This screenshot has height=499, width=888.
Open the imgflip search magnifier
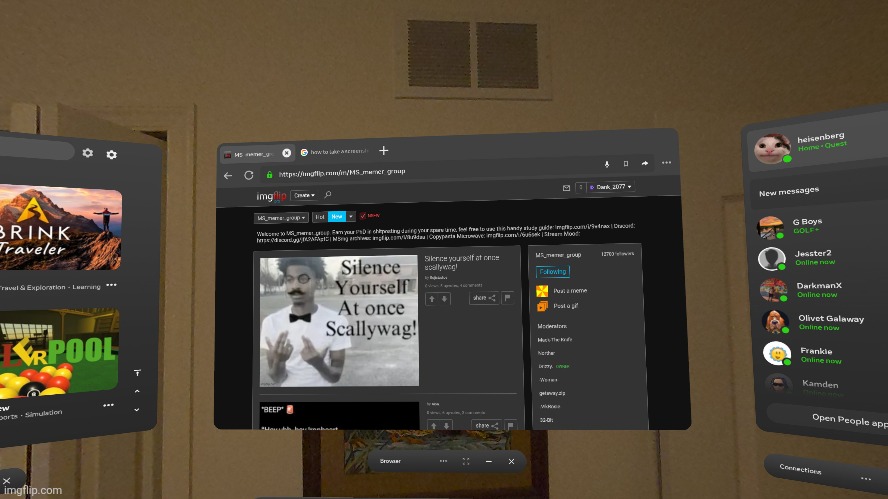click(x=327, y=195)
